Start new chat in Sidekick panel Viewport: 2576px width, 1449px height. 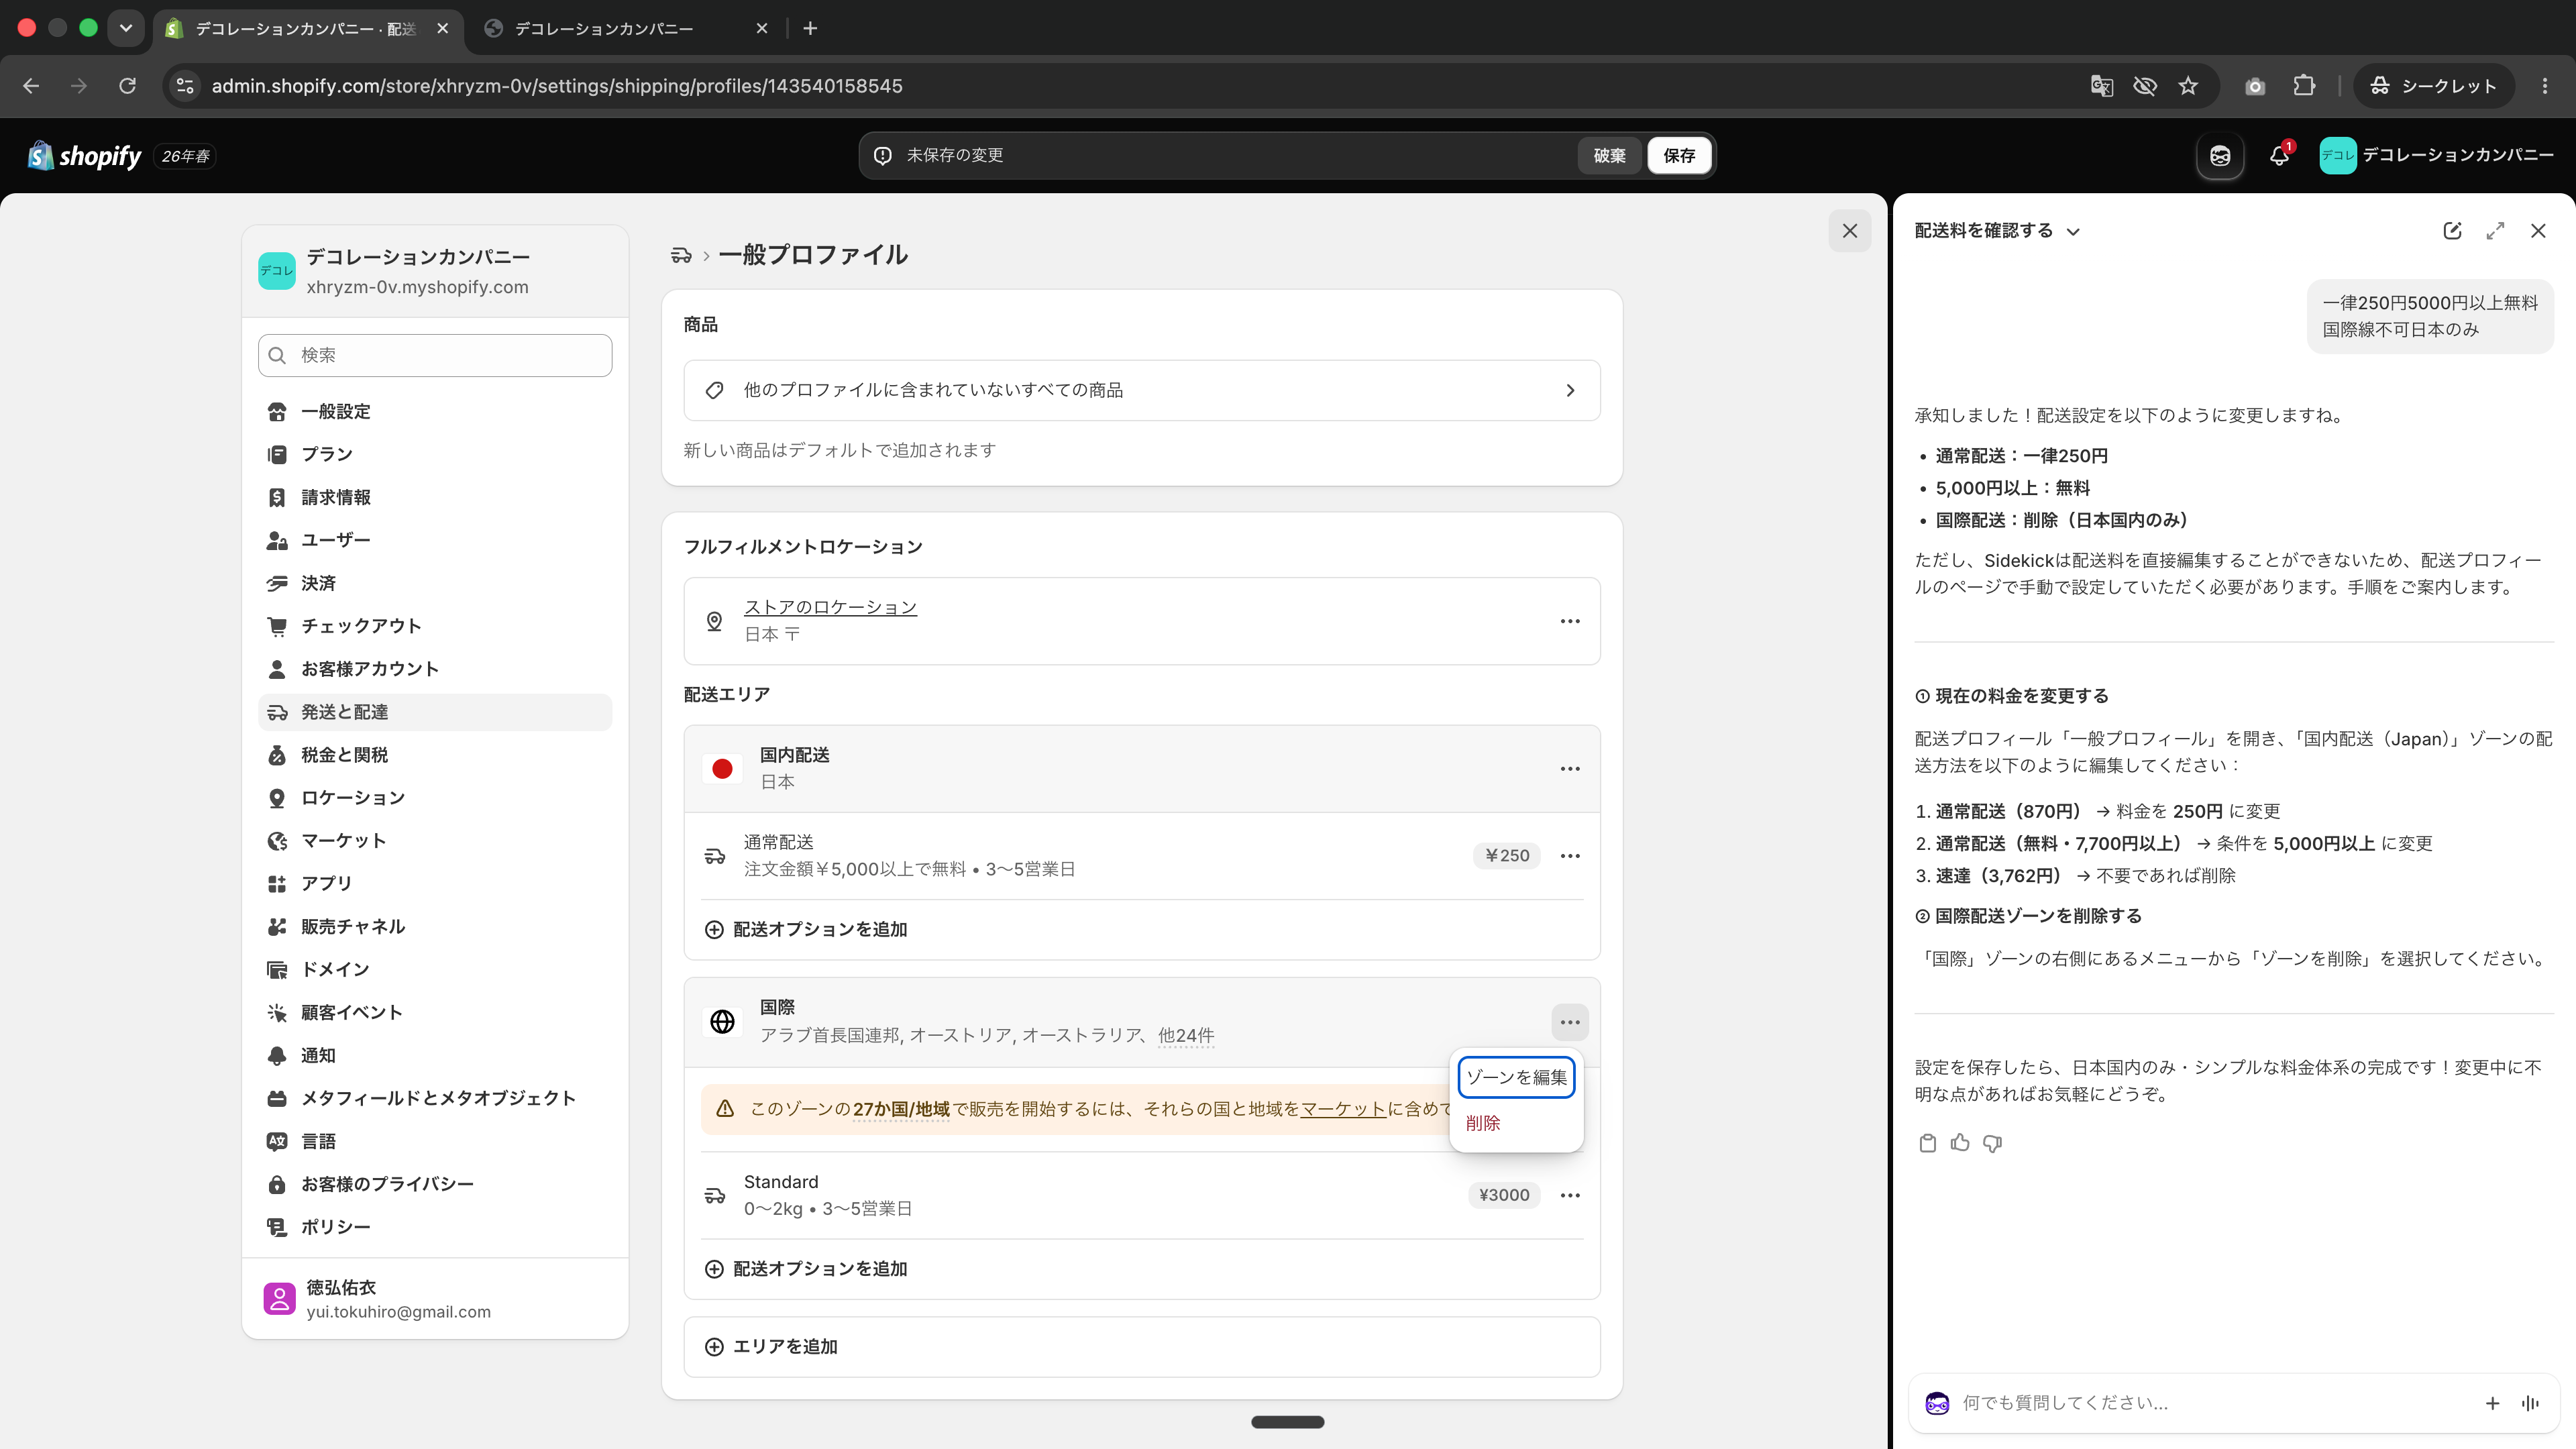tap(2452, 231)
